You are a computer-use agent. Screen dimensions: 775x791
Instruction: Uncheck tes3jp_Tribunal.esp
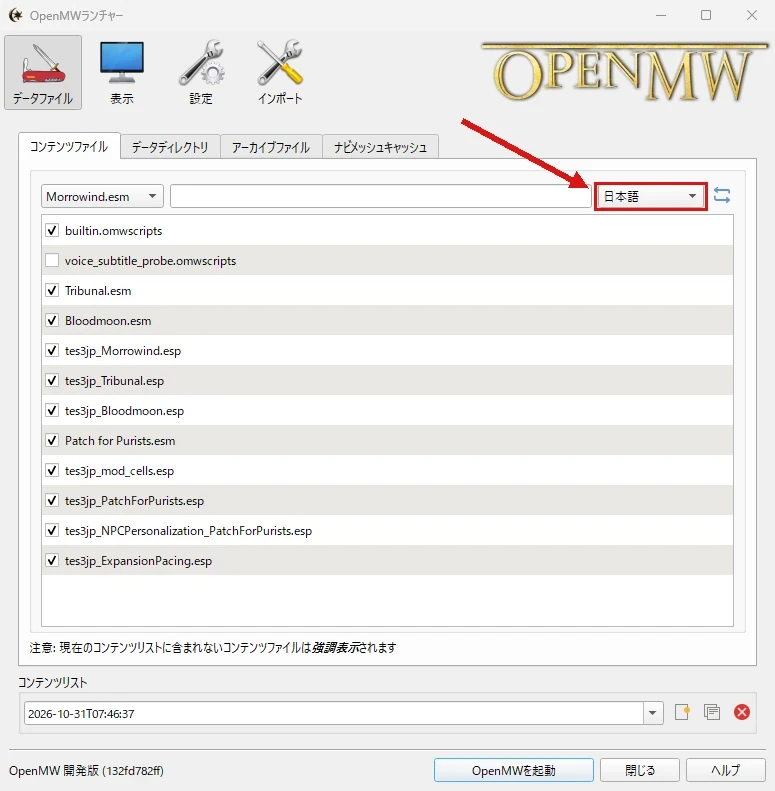point(52,380)
